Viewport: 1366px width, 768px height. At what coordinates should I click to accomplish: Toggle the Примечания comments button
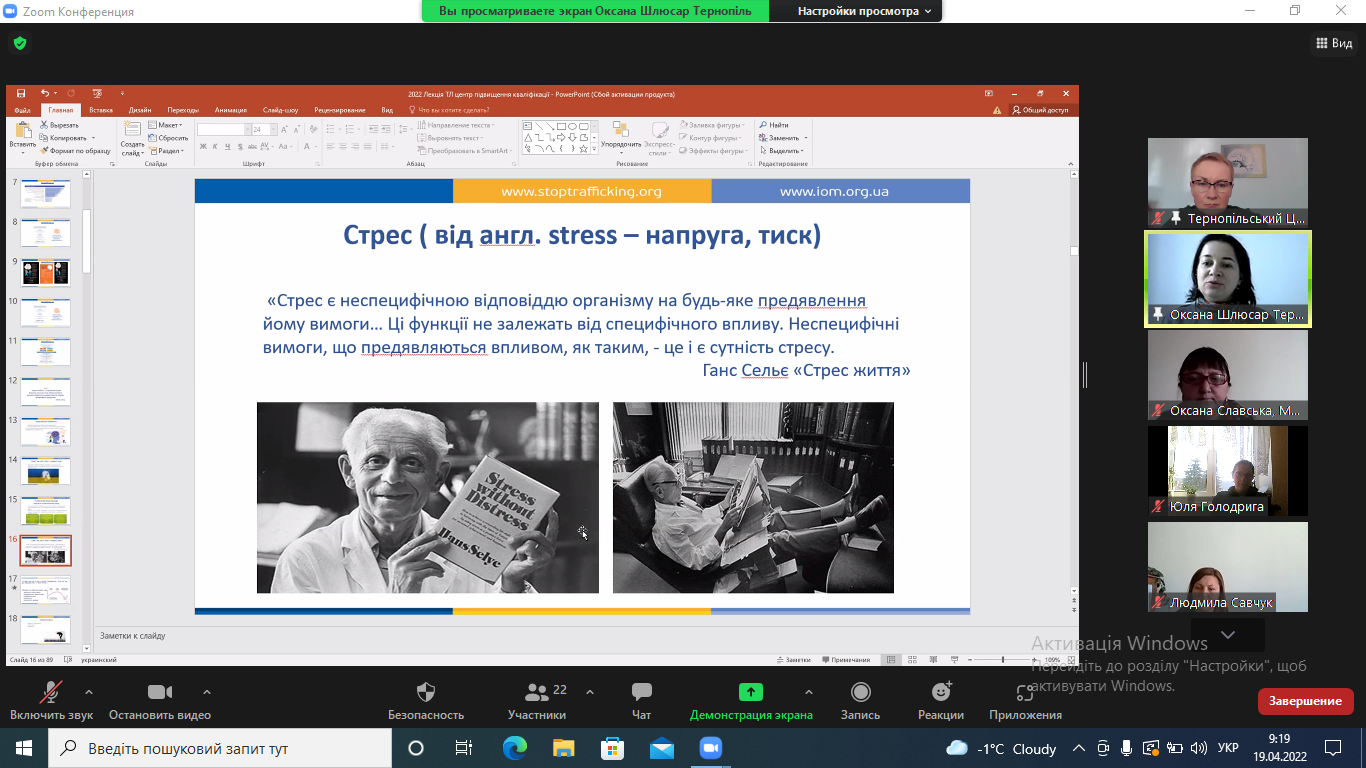pyautogui.click(x=846, y=660)
